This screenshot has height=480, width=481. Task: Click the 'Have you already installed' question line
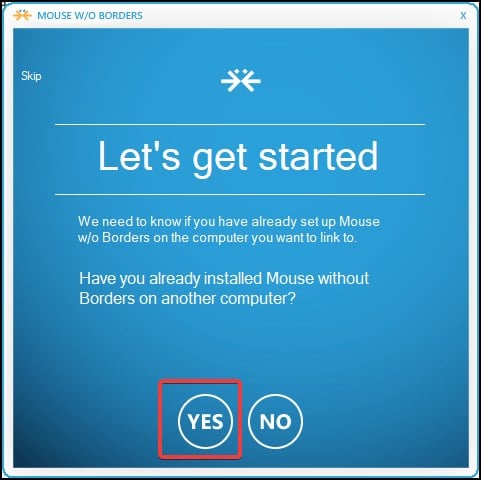pyautogui.click(x=224, y=279)
